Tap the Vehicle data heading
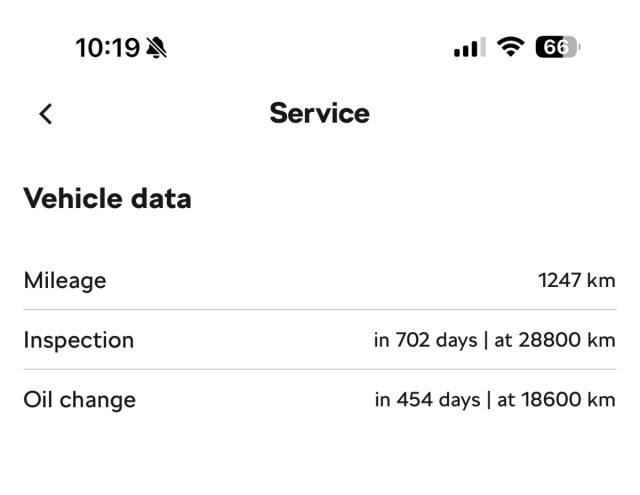 click(107, 198)
